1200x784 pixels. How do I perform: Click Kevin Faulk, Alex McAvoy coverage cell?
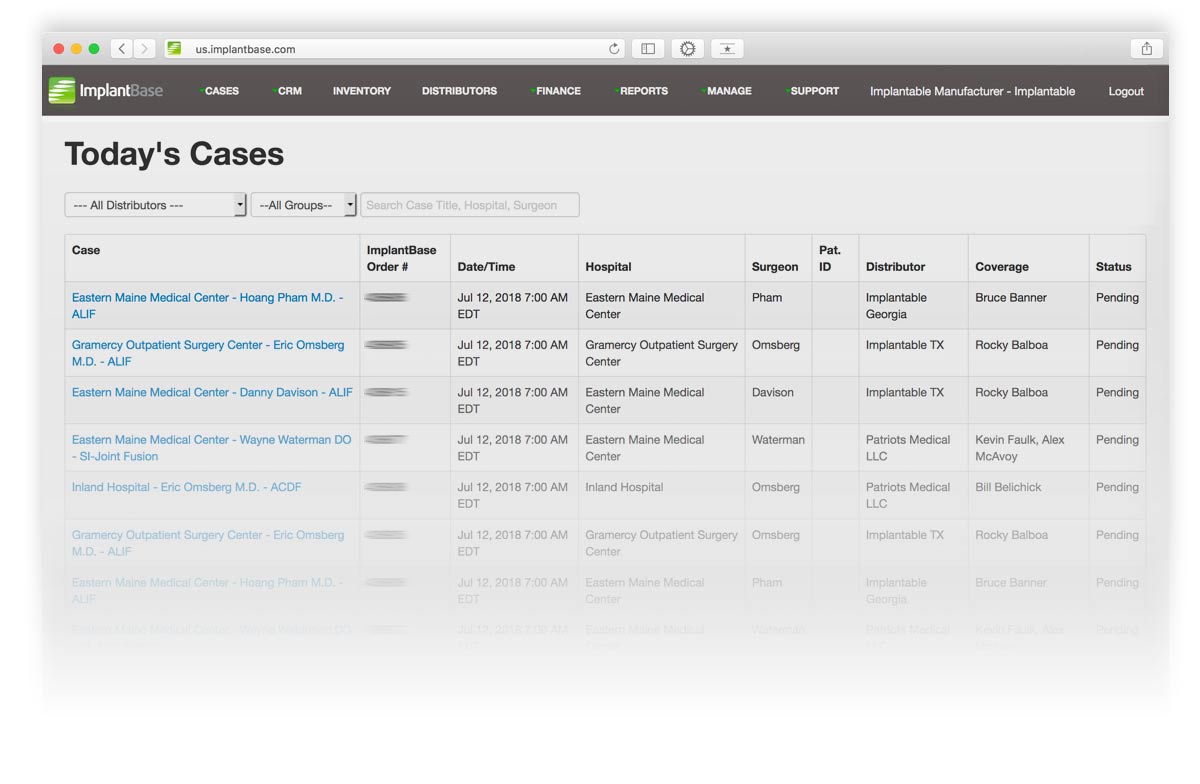[1020, 448]
